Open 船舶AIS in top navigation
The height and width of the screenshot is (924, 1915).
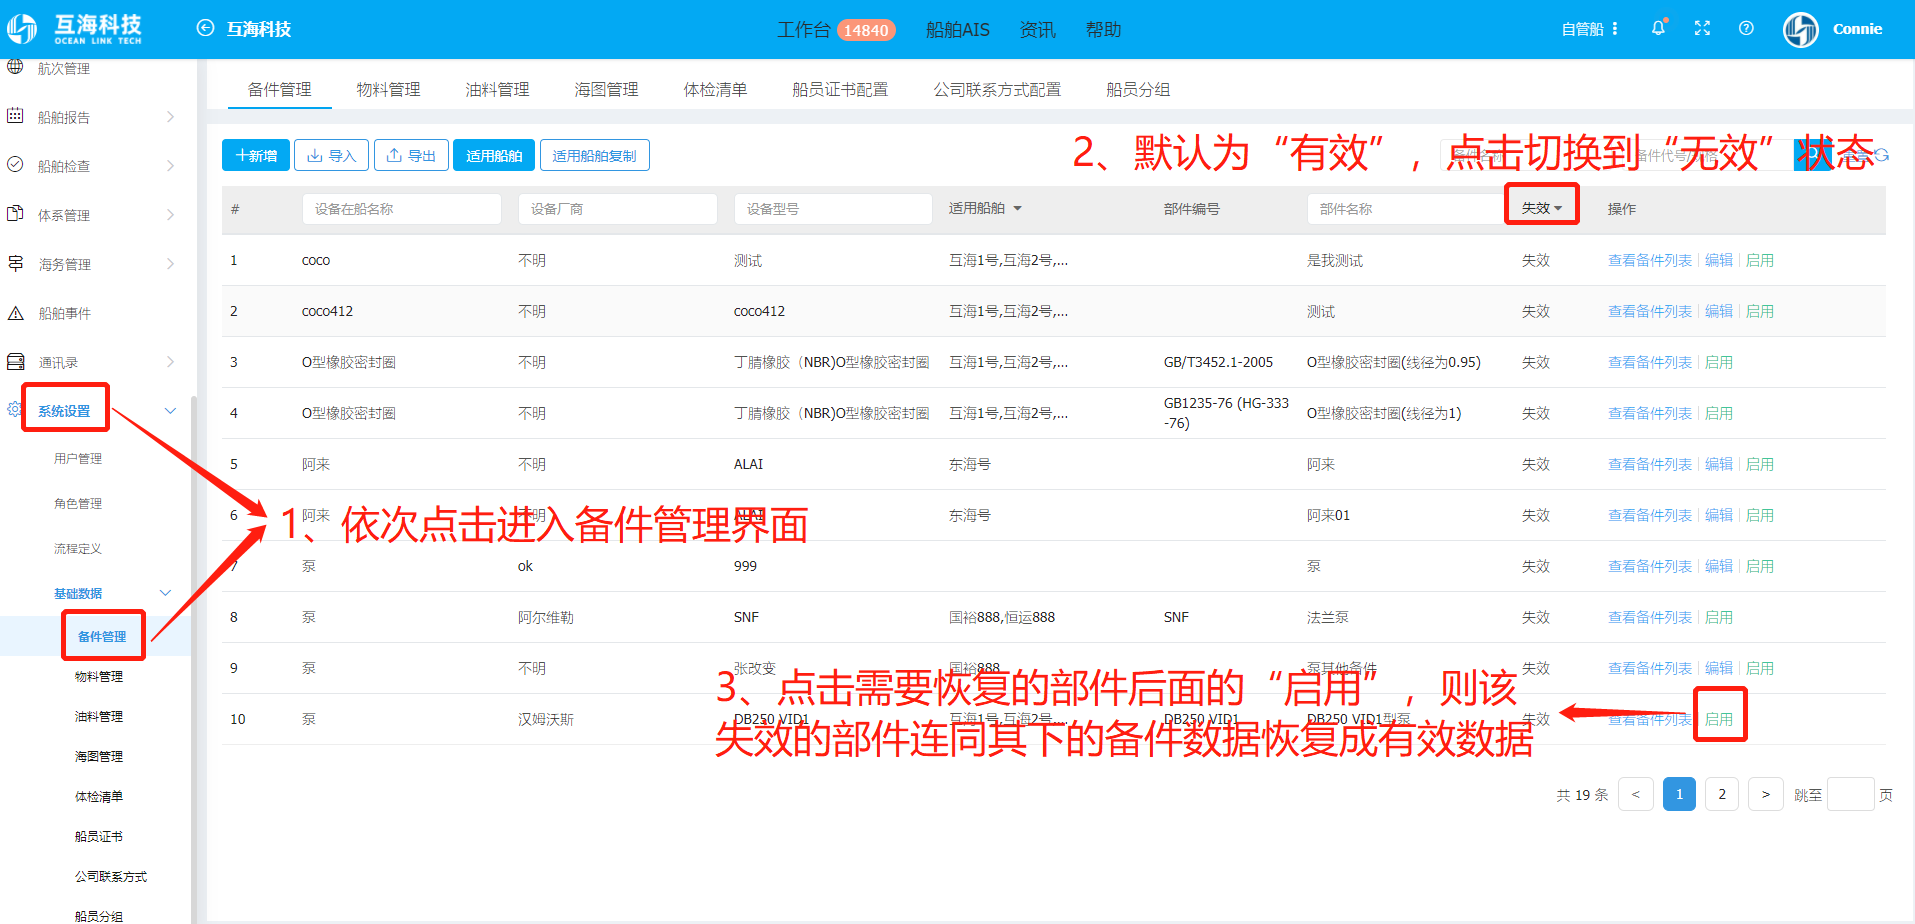tap(958, 30)
